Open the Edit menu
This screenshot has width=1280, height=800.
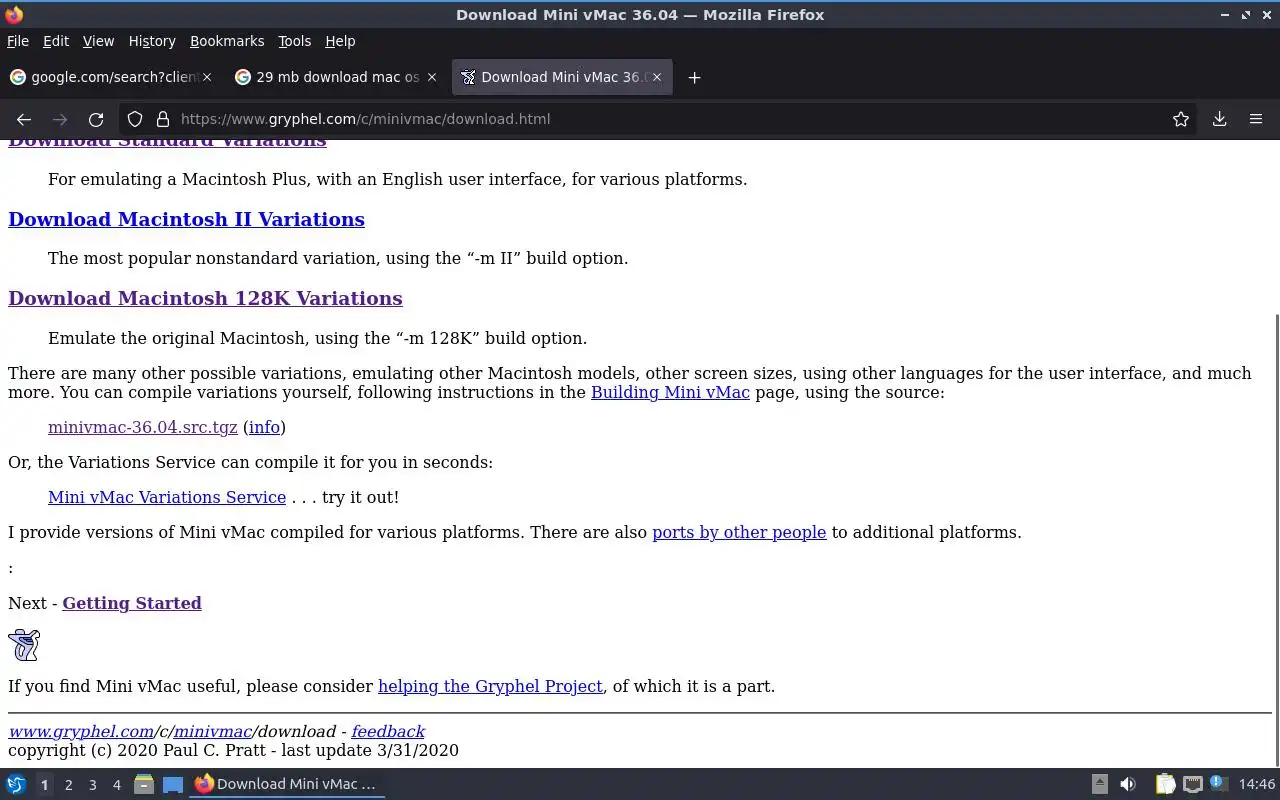pos(56,41)
